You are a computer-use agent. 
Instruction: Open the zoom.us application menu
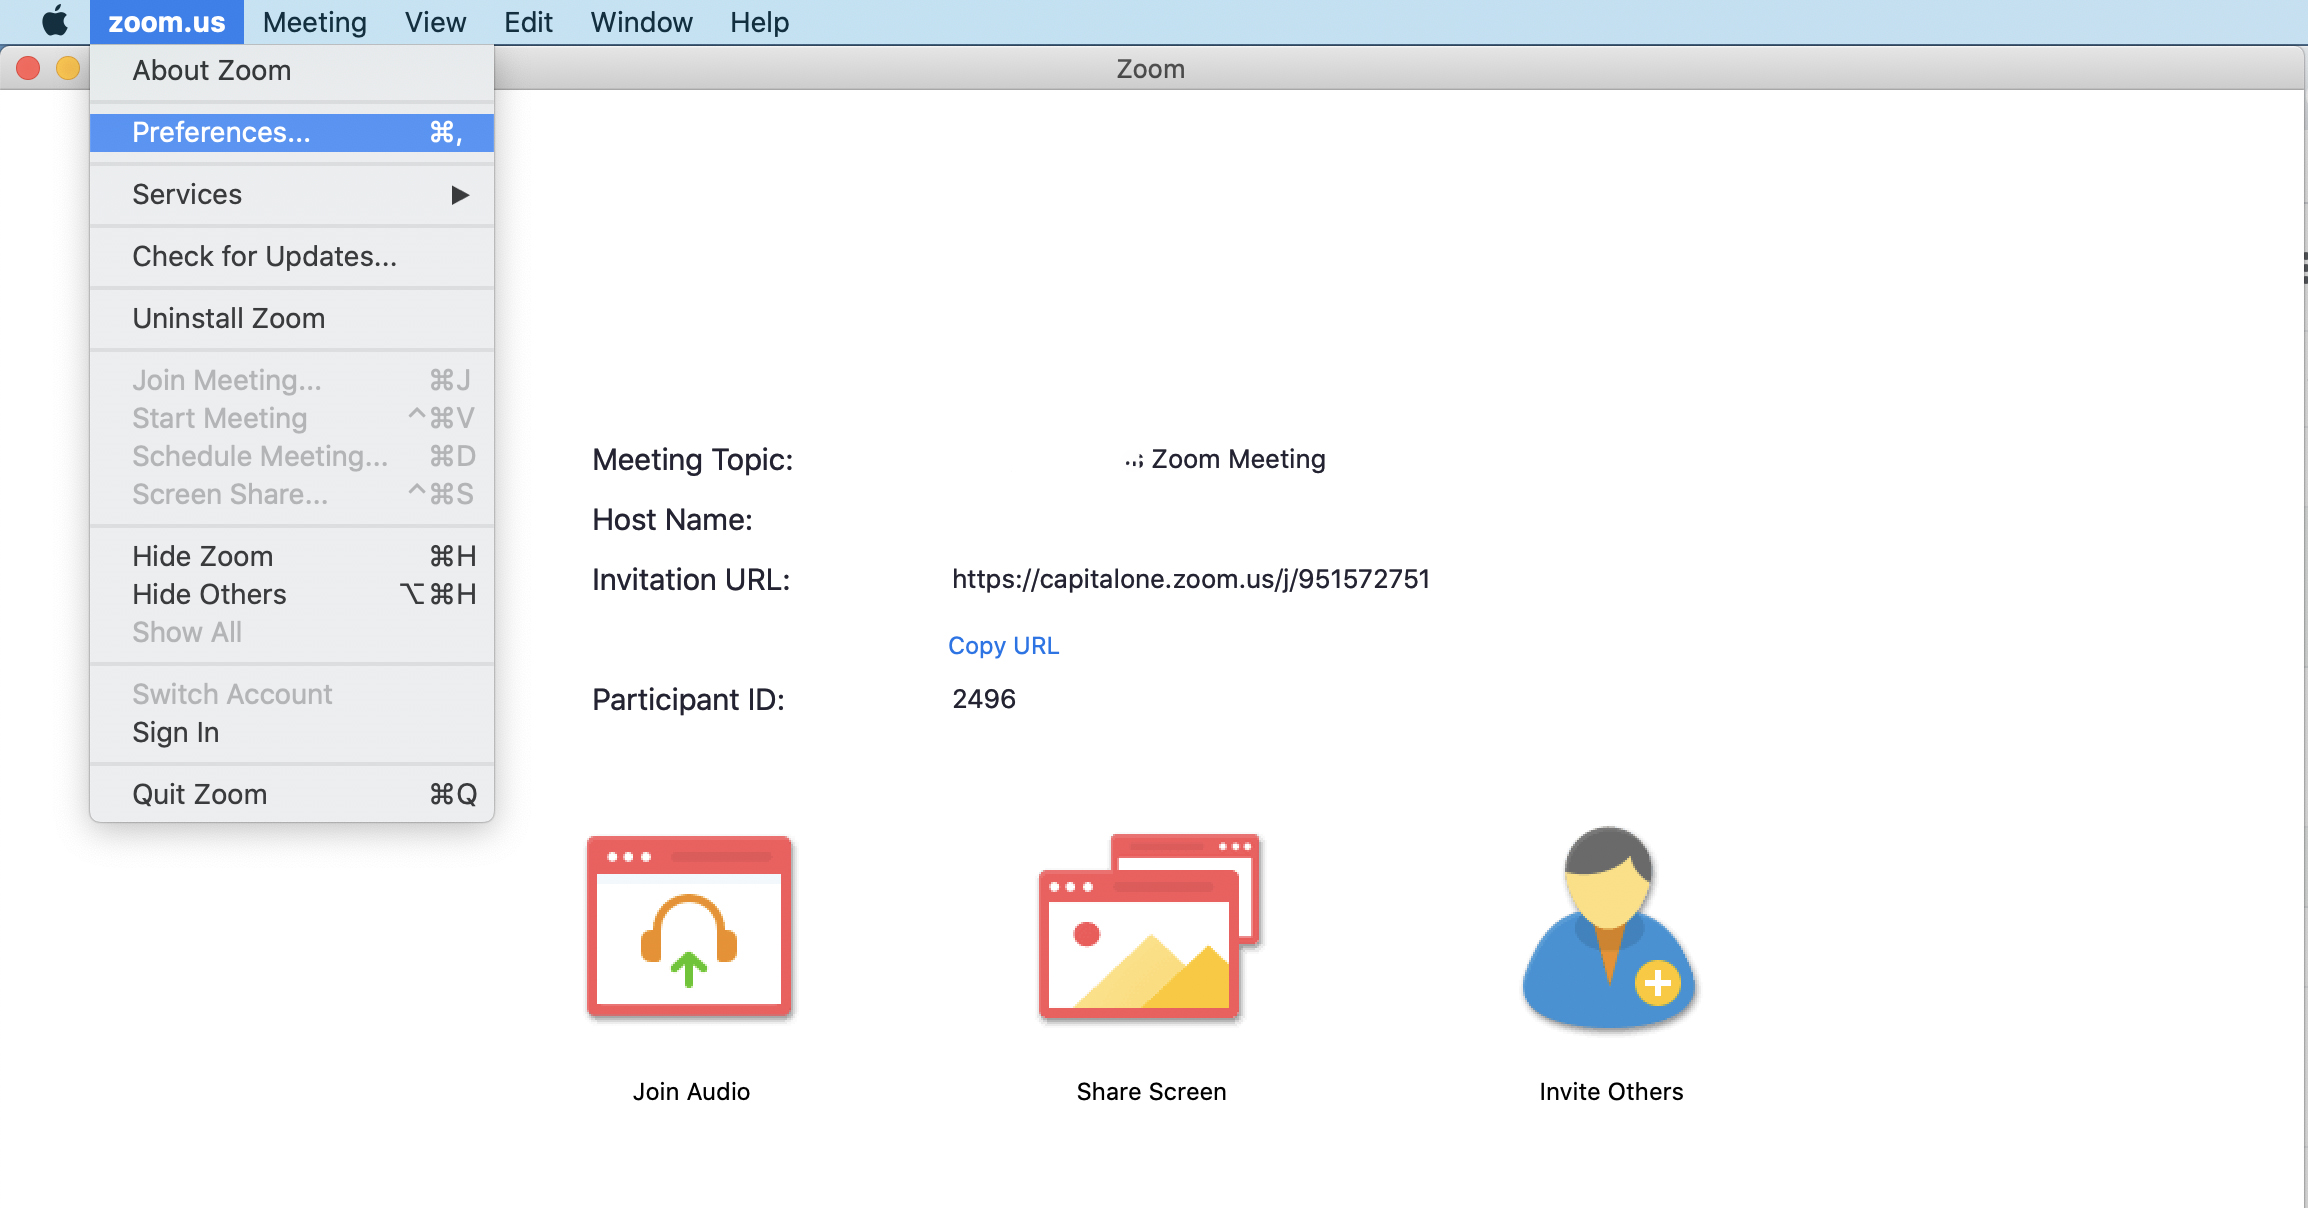(166, 23)
